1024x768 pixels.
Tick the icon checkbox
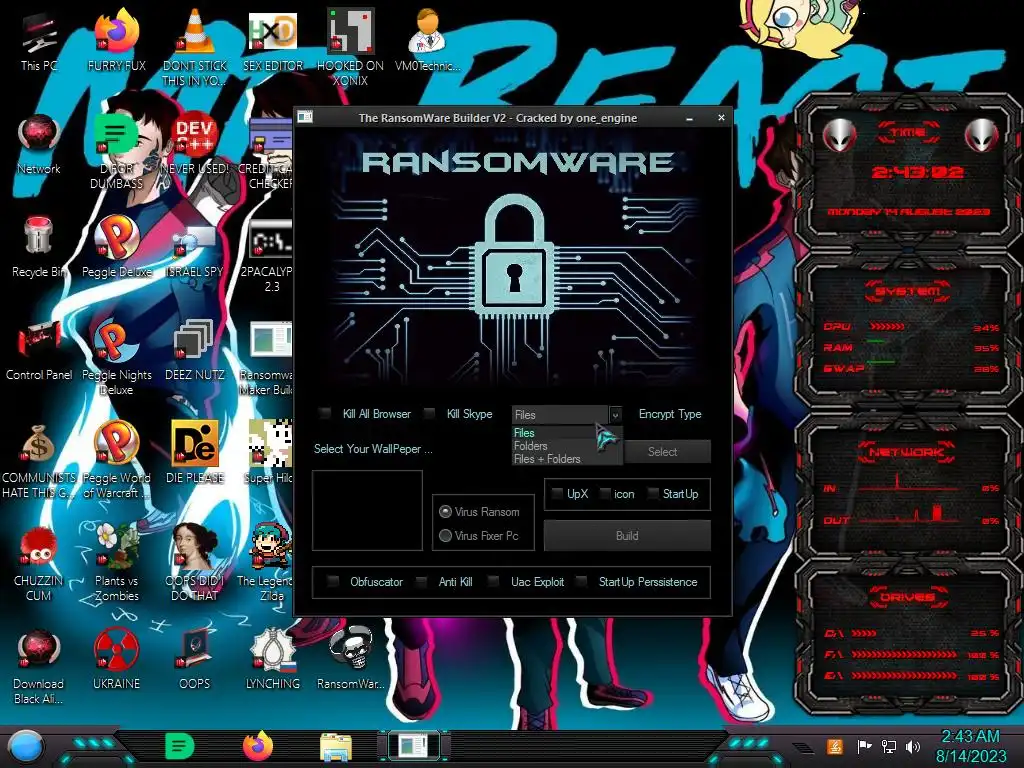click(x=605, y=494)
